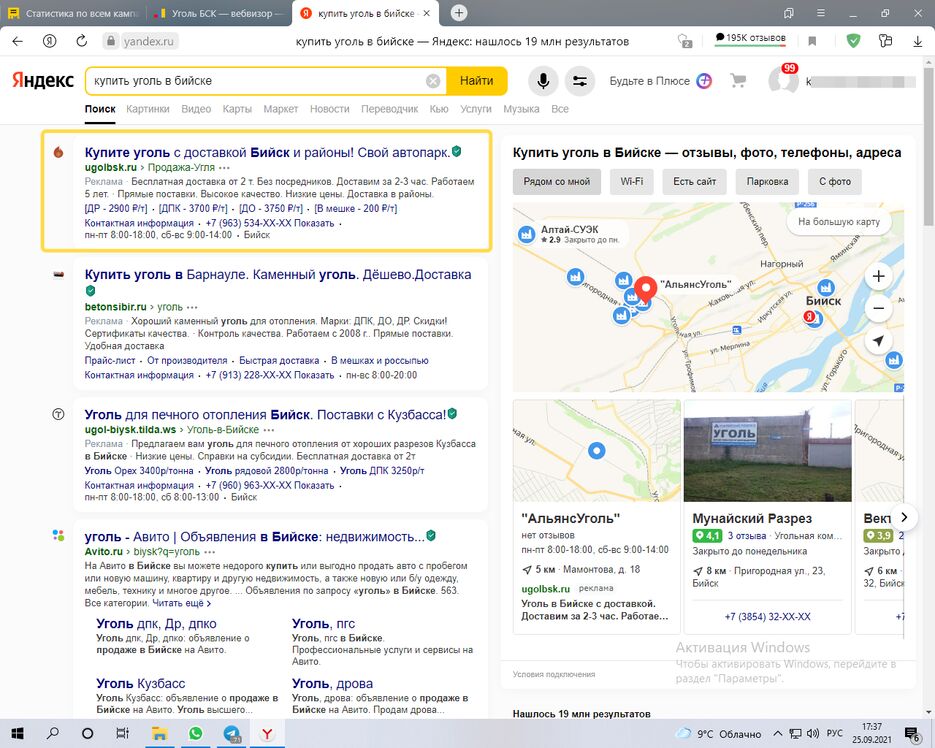Toggle the "Парковка" filter chip
The height and width of the screenshot is (748, 935).
[x=767, y=182]
